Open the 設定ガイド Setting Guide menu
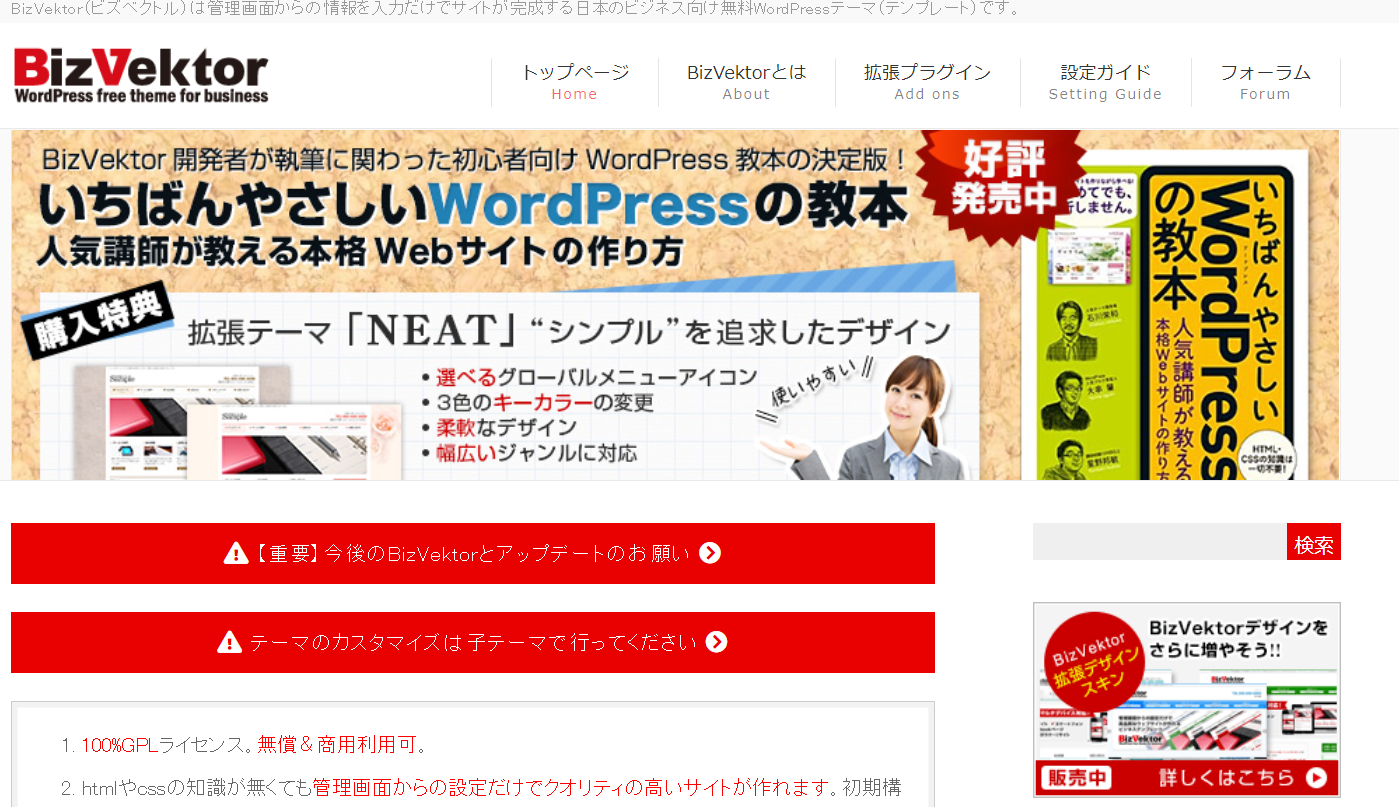1399x807 pixels. tap(1106, 82)
